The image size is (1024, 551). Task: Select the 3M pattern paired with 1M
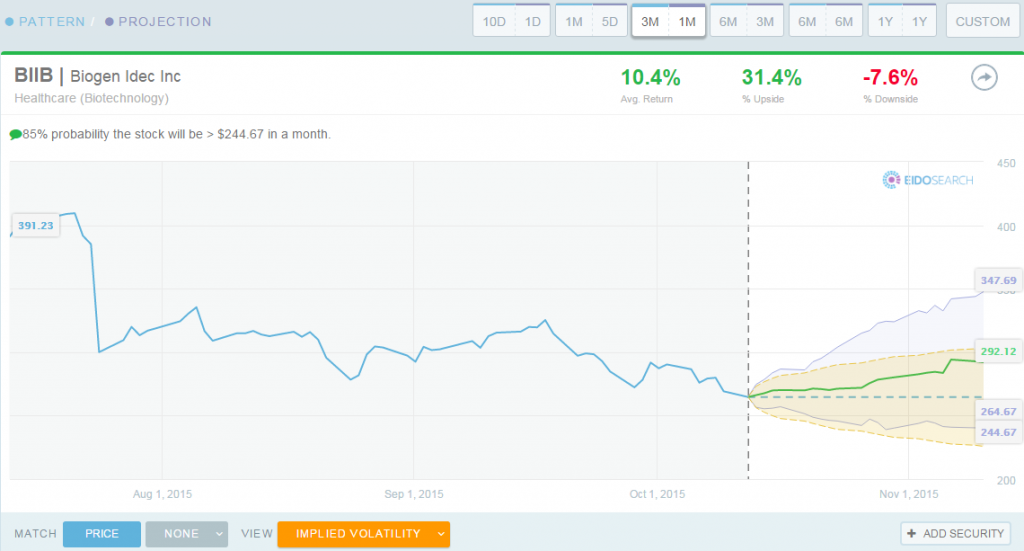pyautogui.click(x=650, y=22)
